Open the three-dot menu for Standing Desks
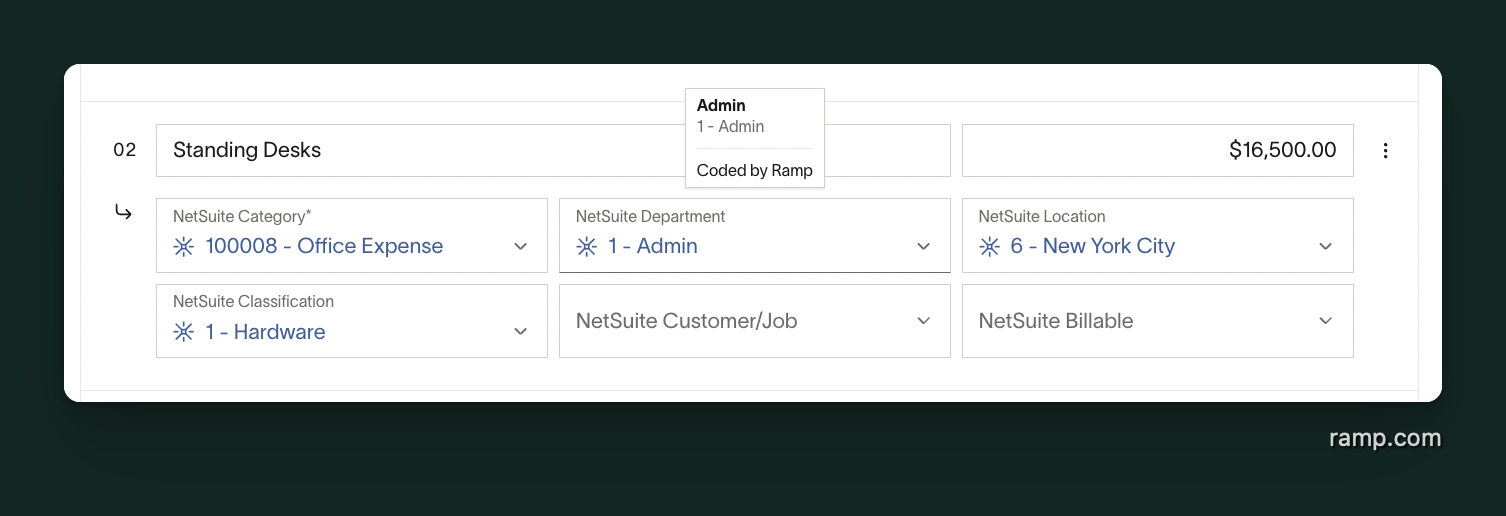This screenshot has height=516, width=1506. (x=1385, y=151)
